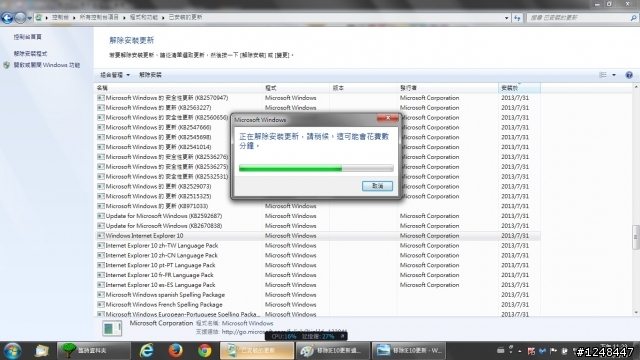Open the address bar history dropdown arrow

click(507, 18)
